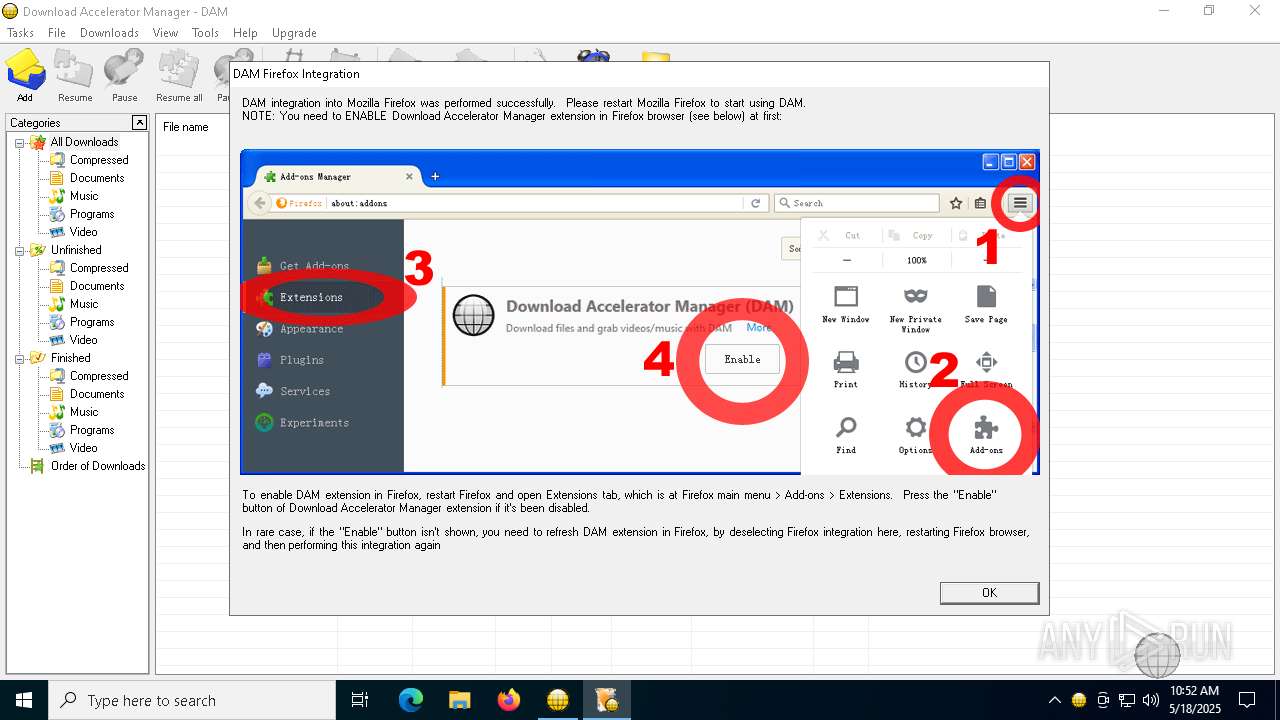
Task: Click the Add download toolbar icon
Action: click(x=25, y=76)
